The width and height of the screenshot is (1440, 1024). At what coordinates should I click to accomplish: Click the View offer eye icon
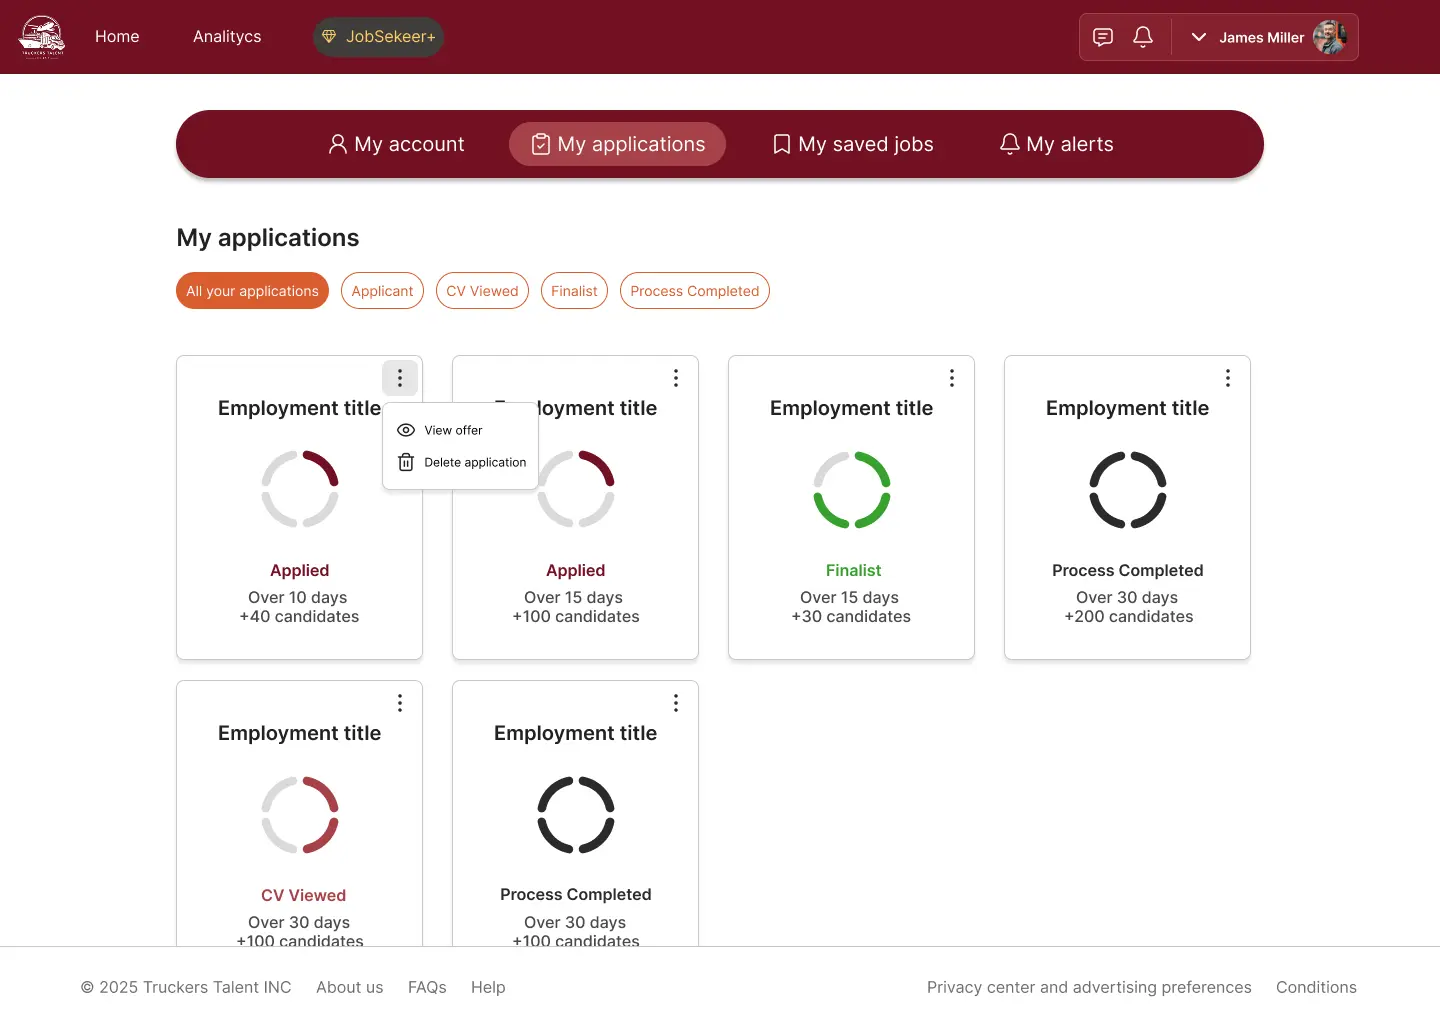click(x=405, y=430)
